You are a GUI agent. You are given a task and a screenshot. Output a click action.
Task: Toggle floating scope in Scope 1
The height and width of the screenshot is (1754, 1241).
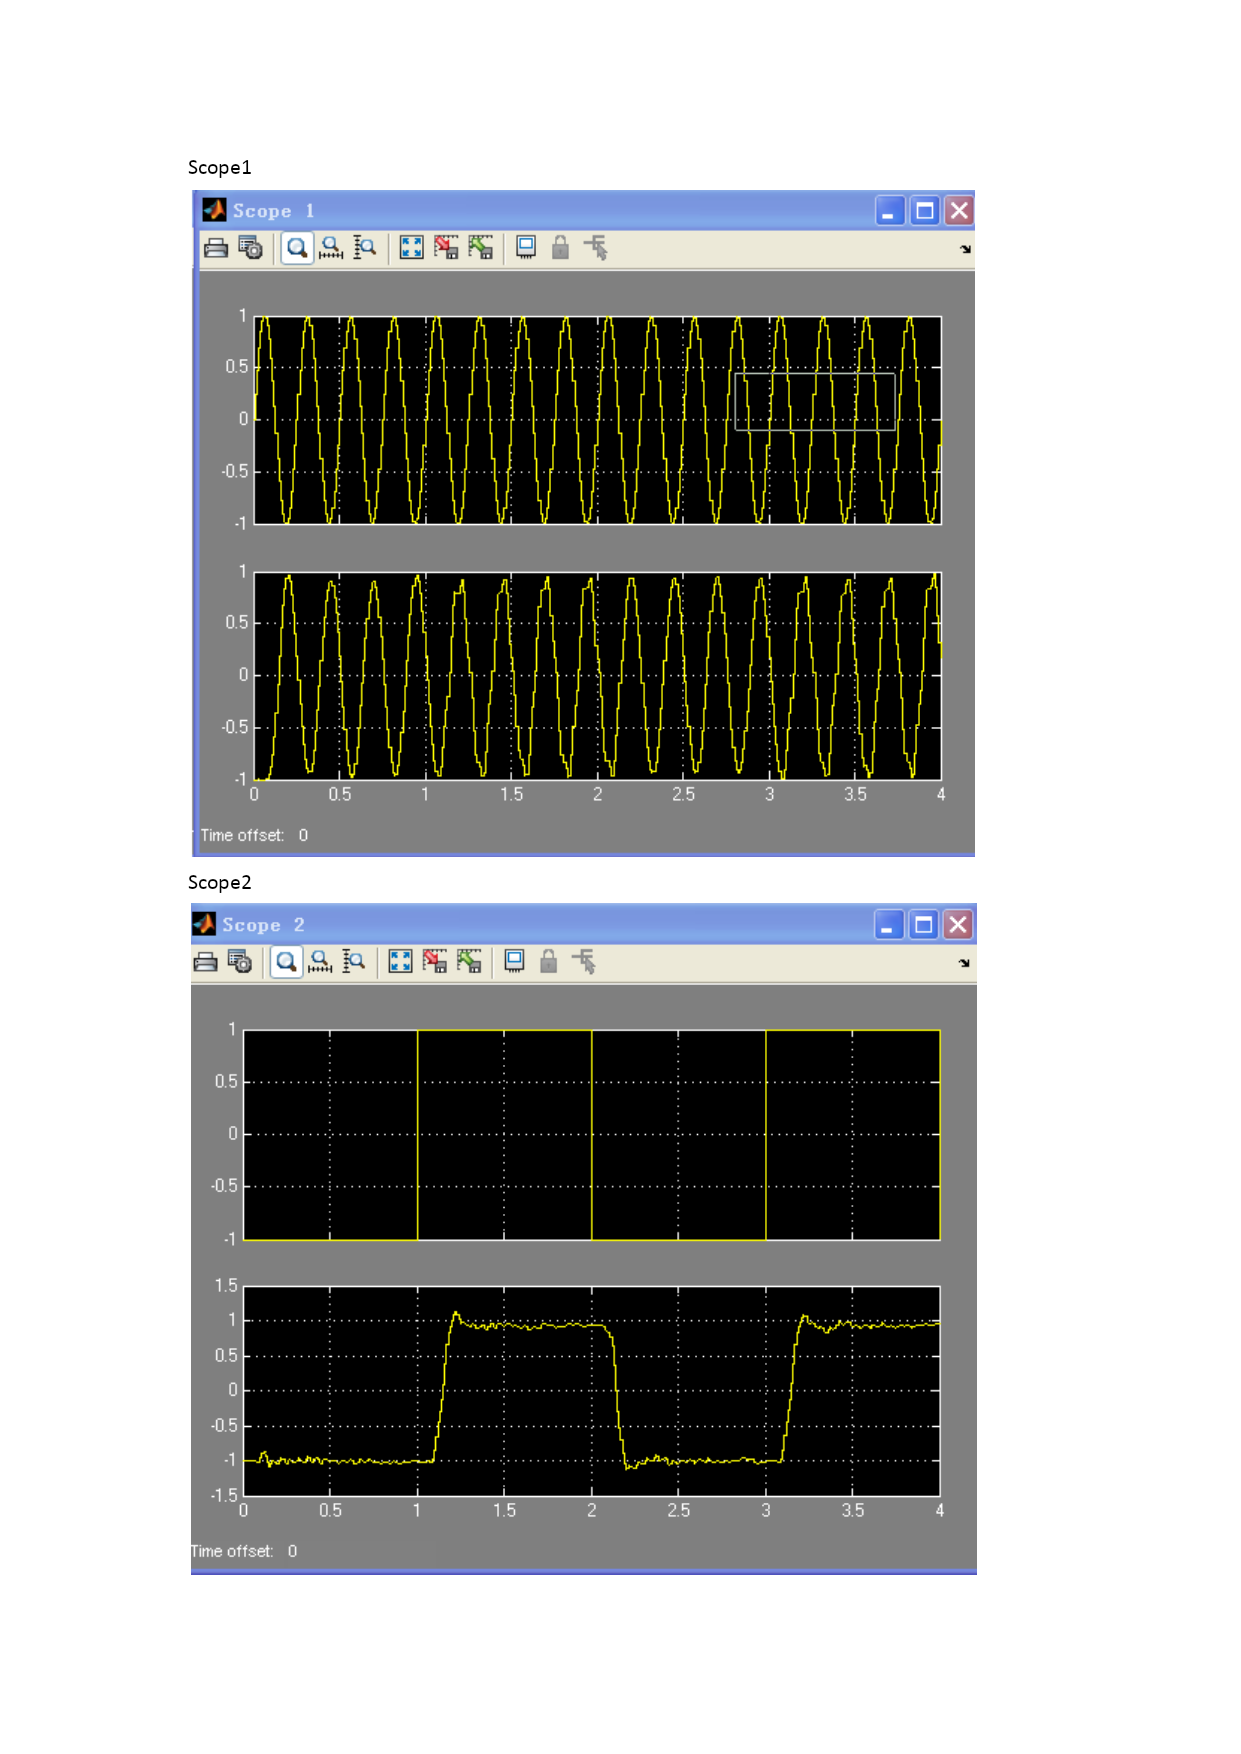pyautogui.click(x=526, y=247)
